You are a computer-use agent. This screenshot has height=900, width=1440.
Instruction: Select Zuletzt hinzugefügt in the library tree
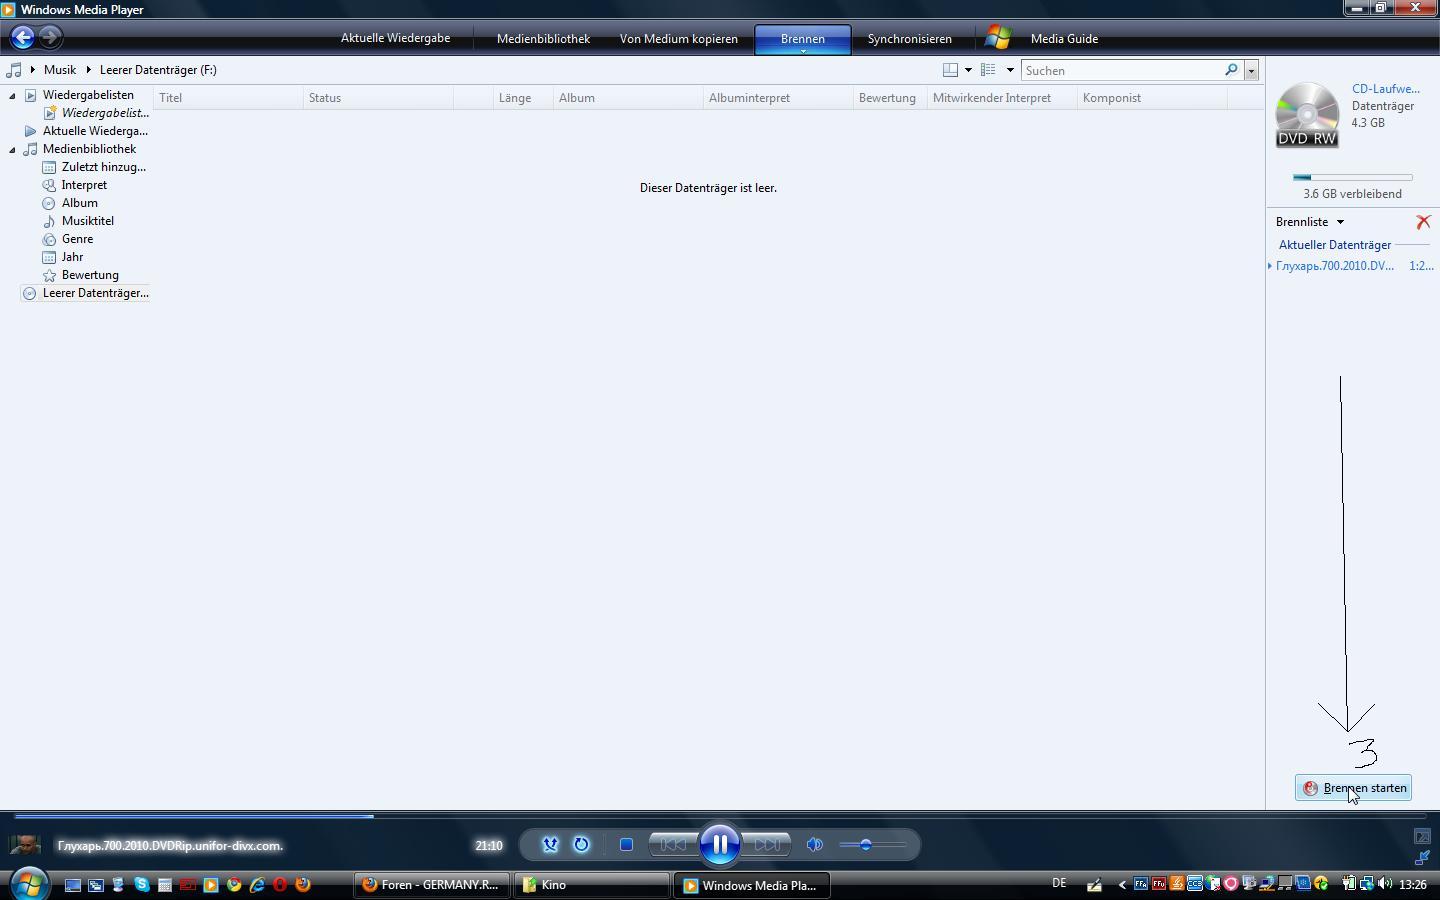pos(103,167)
